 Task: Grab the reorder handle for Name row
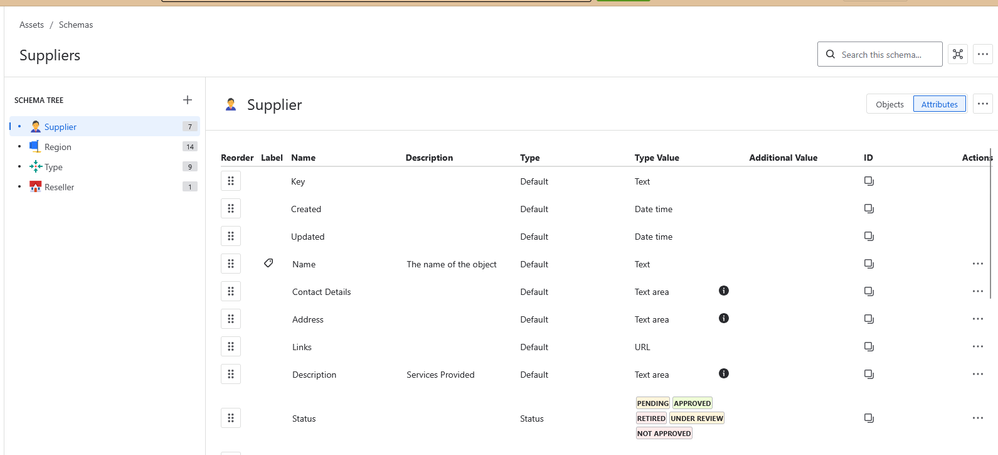click(x=230, y=263)
